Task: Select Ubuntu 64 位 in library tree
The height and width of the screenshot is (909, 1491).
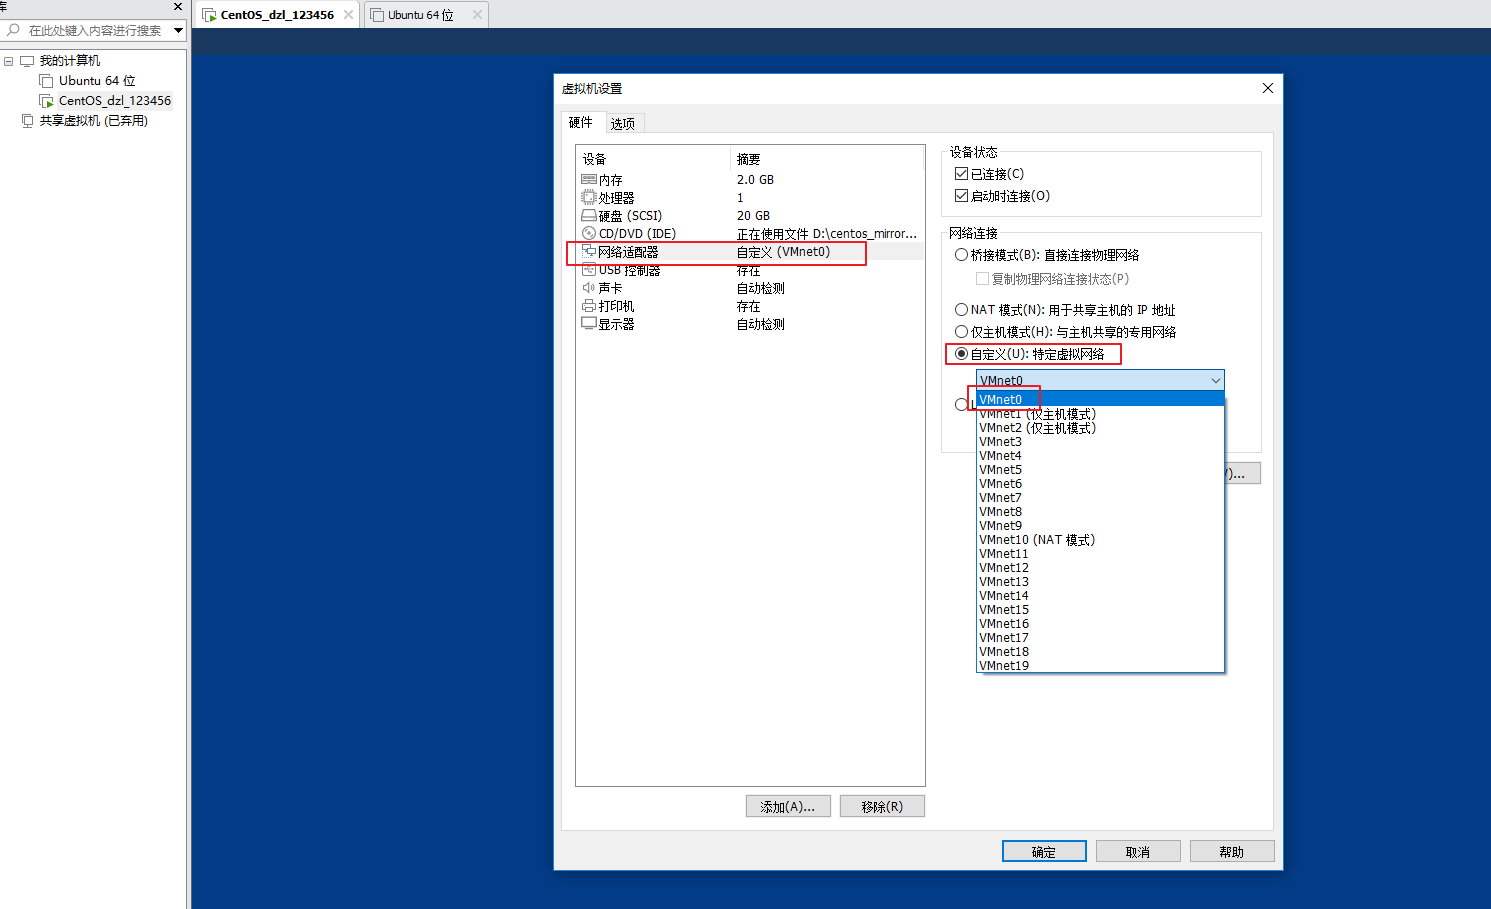Action: (x=97, y=81)
